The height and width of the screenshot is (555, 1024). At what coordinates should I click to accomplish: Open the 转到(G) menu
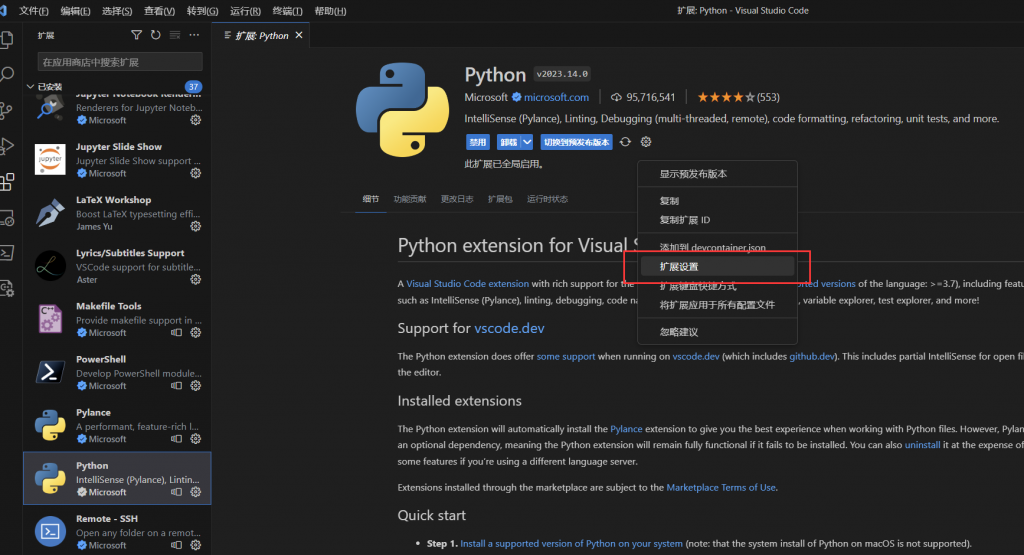pos(202,11)
